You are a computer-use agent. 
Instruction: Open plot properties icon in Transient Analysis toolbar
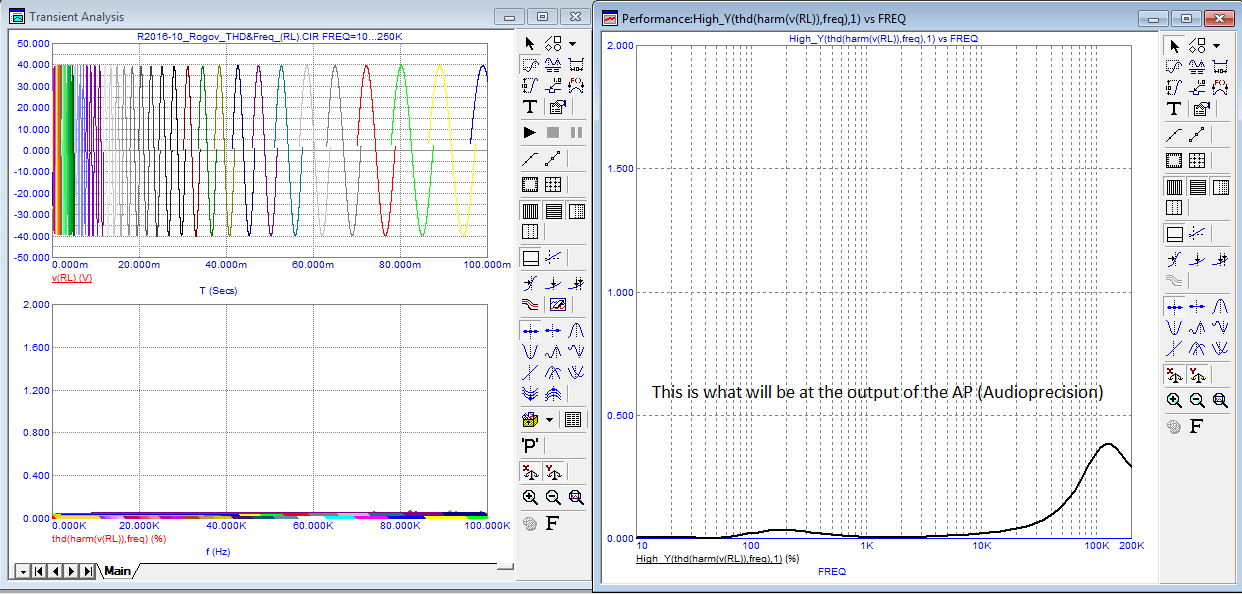point(557,107)
